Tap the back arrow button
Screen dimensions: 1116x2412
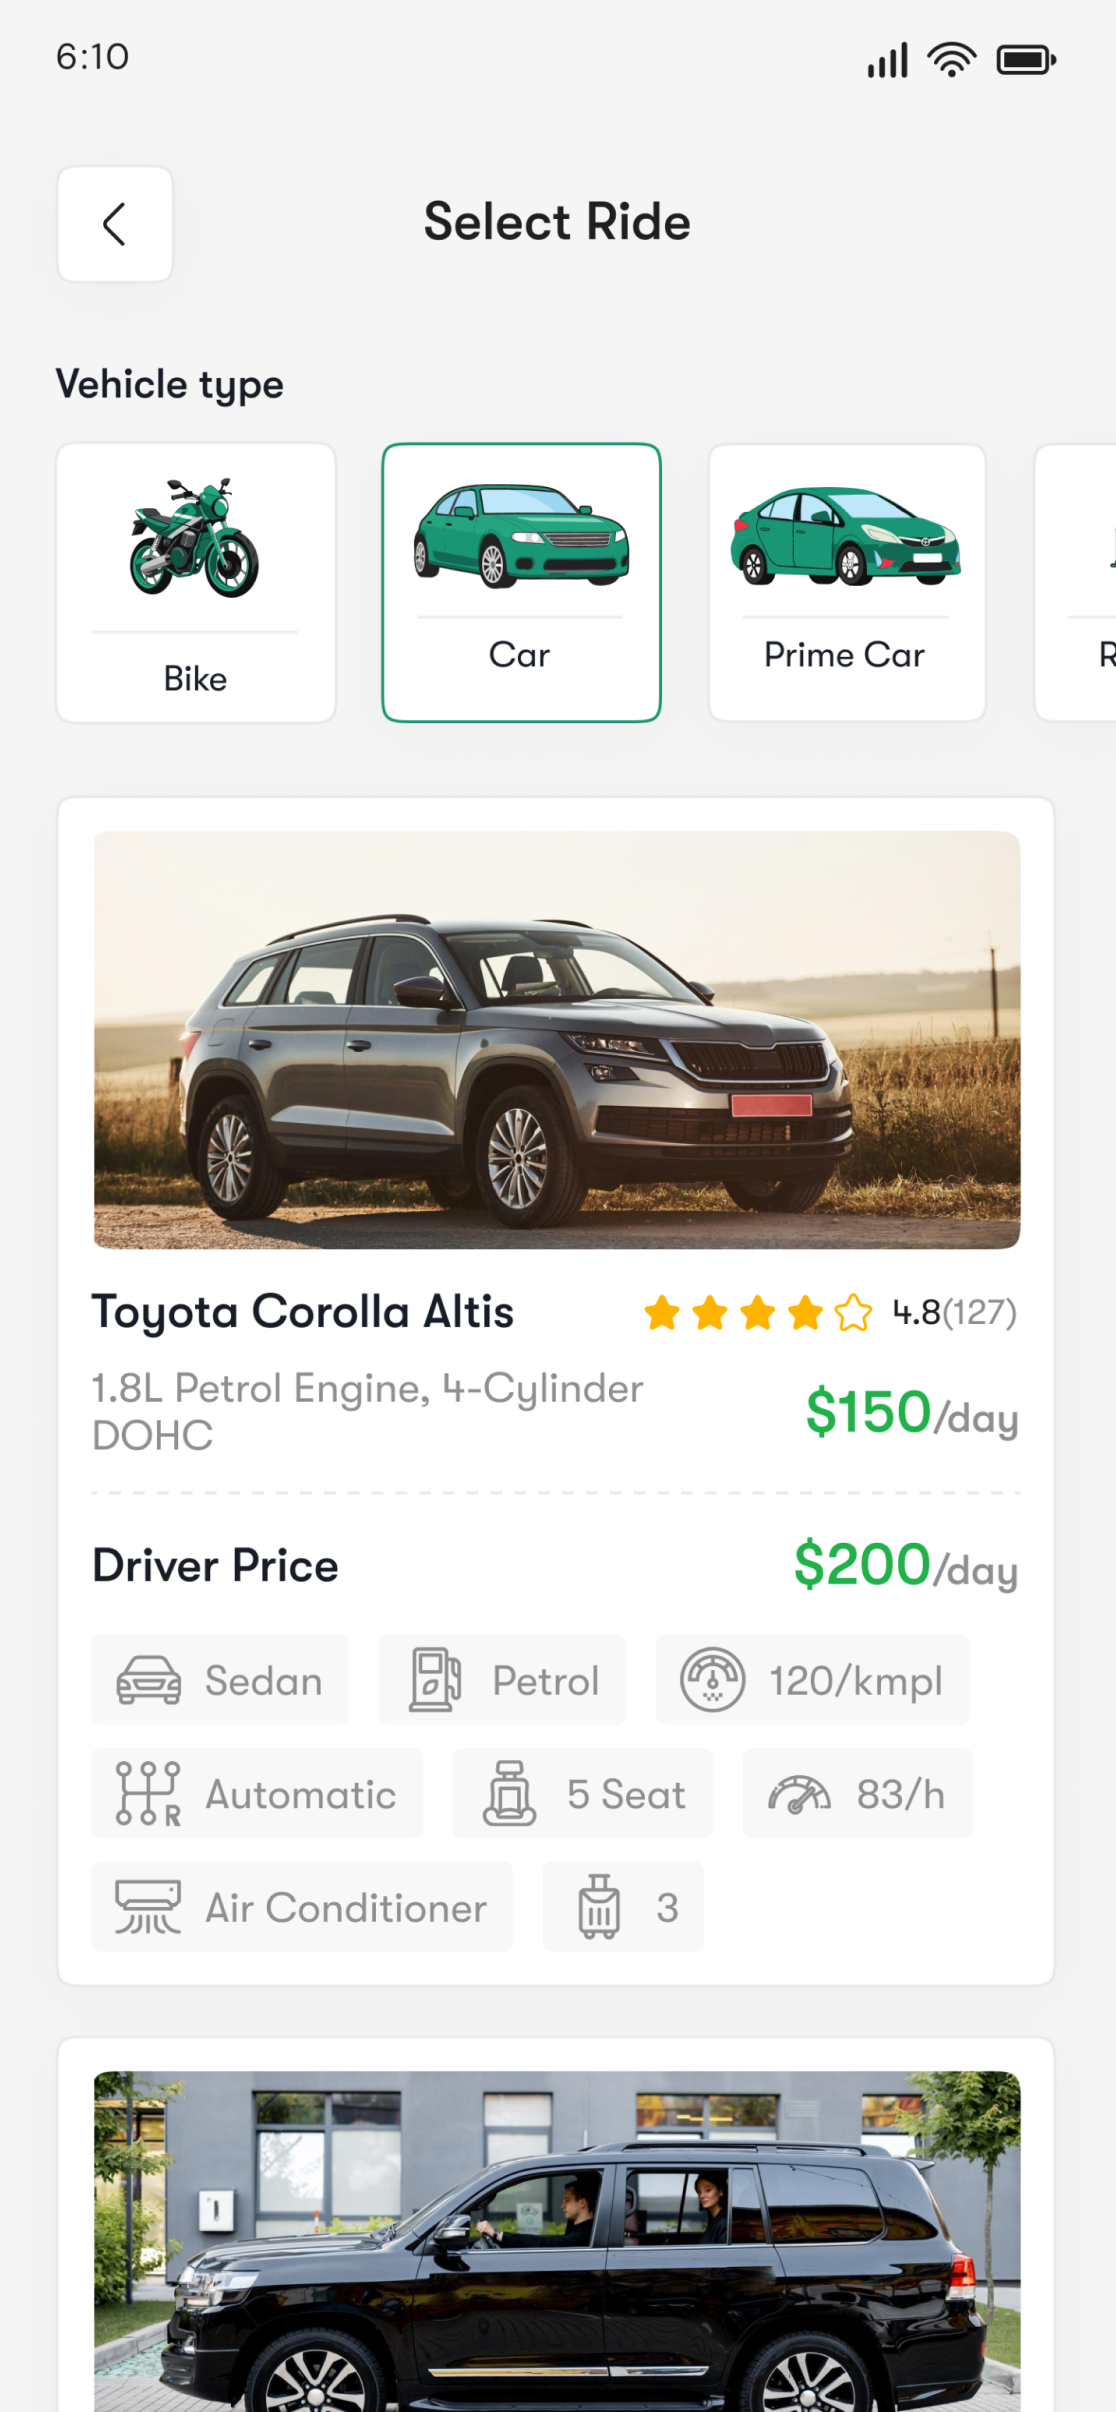[x=115, y=224]
